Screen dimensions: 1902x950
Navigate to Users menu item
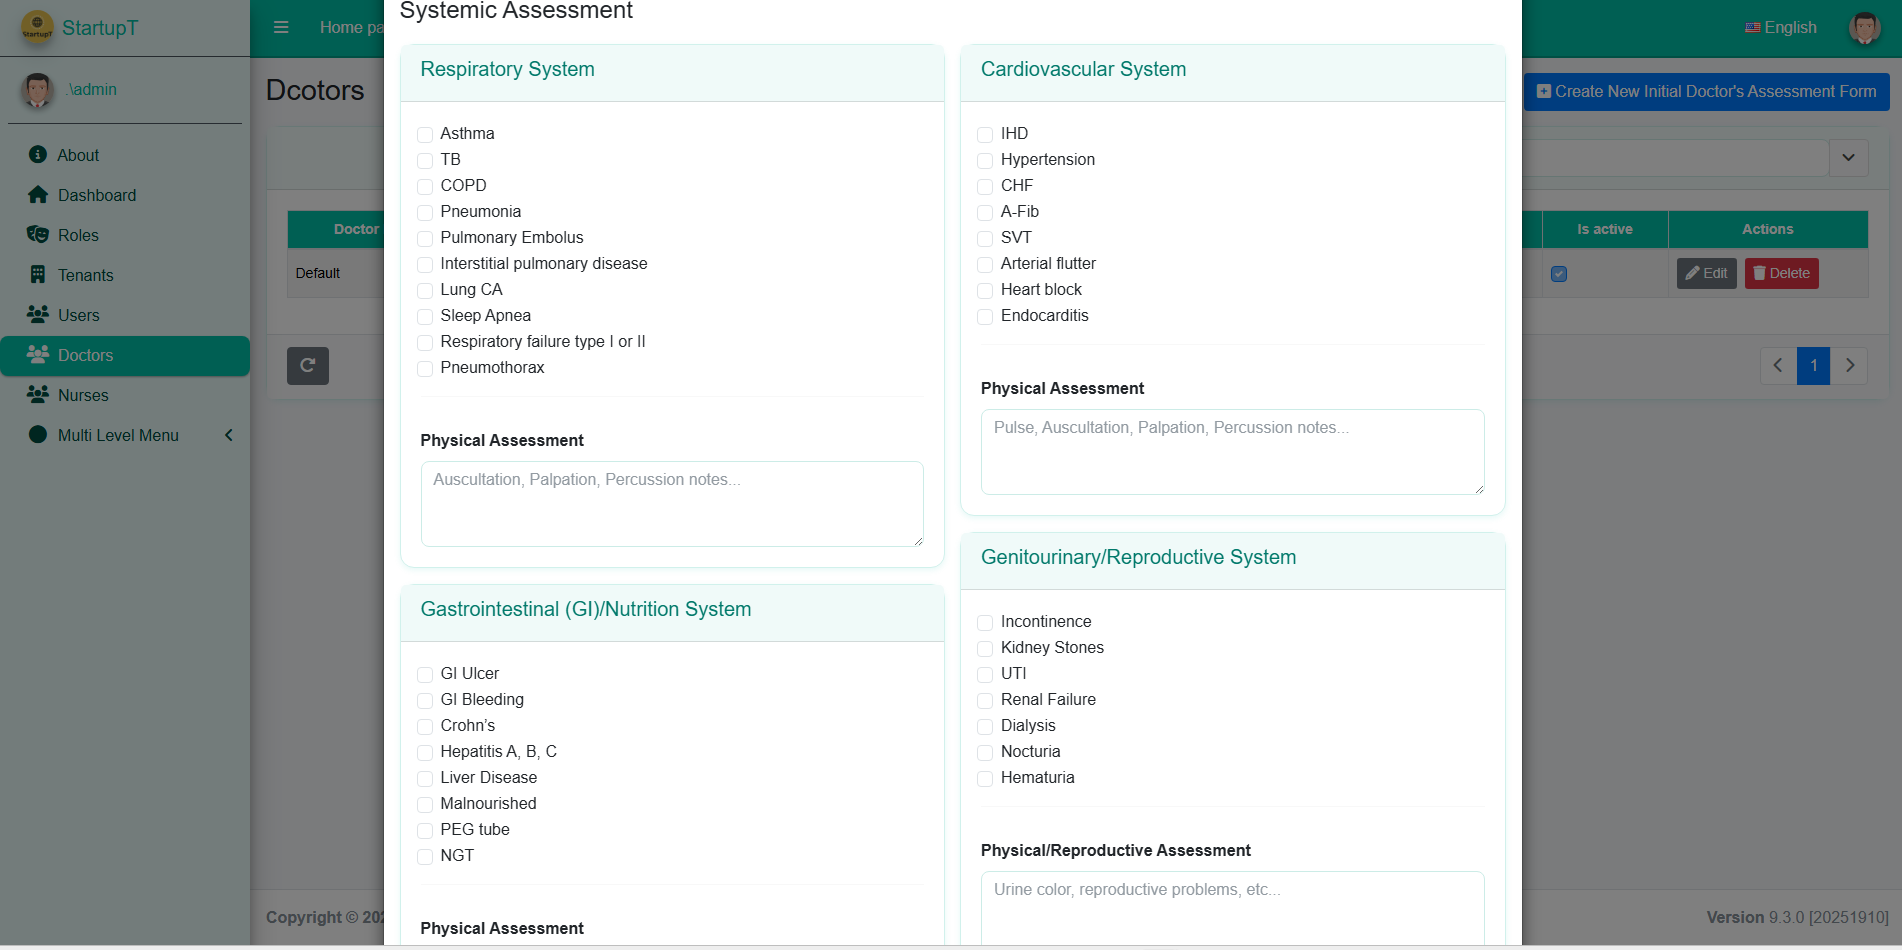[x=78, y=315]
